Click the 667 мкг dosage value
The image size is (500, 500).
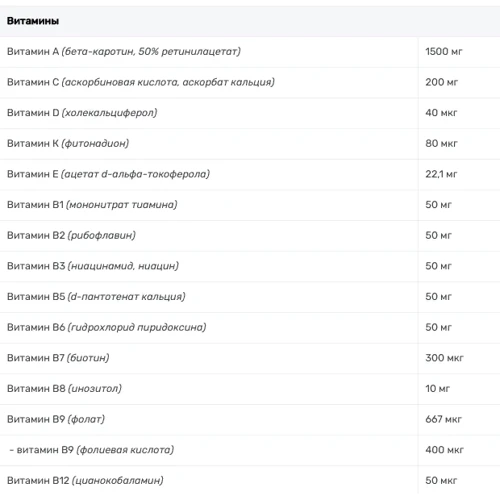click(x=443, y=419)
